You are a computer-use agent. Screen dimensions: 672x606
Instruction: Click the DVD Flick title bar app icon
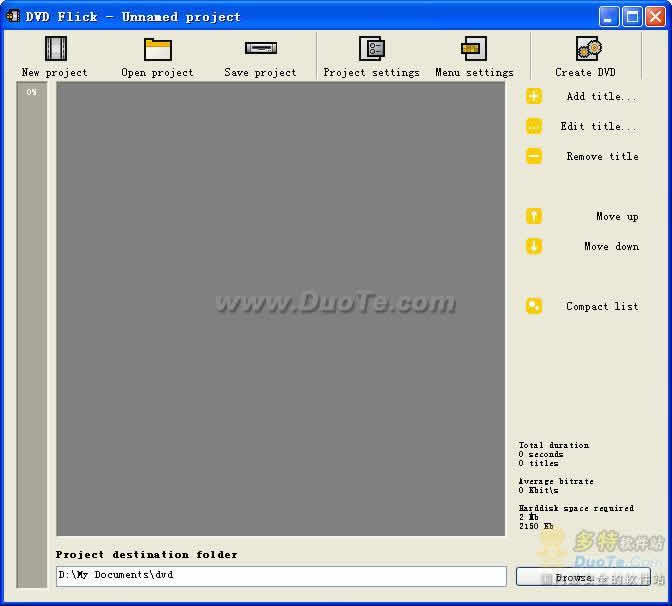coord(13,16)
